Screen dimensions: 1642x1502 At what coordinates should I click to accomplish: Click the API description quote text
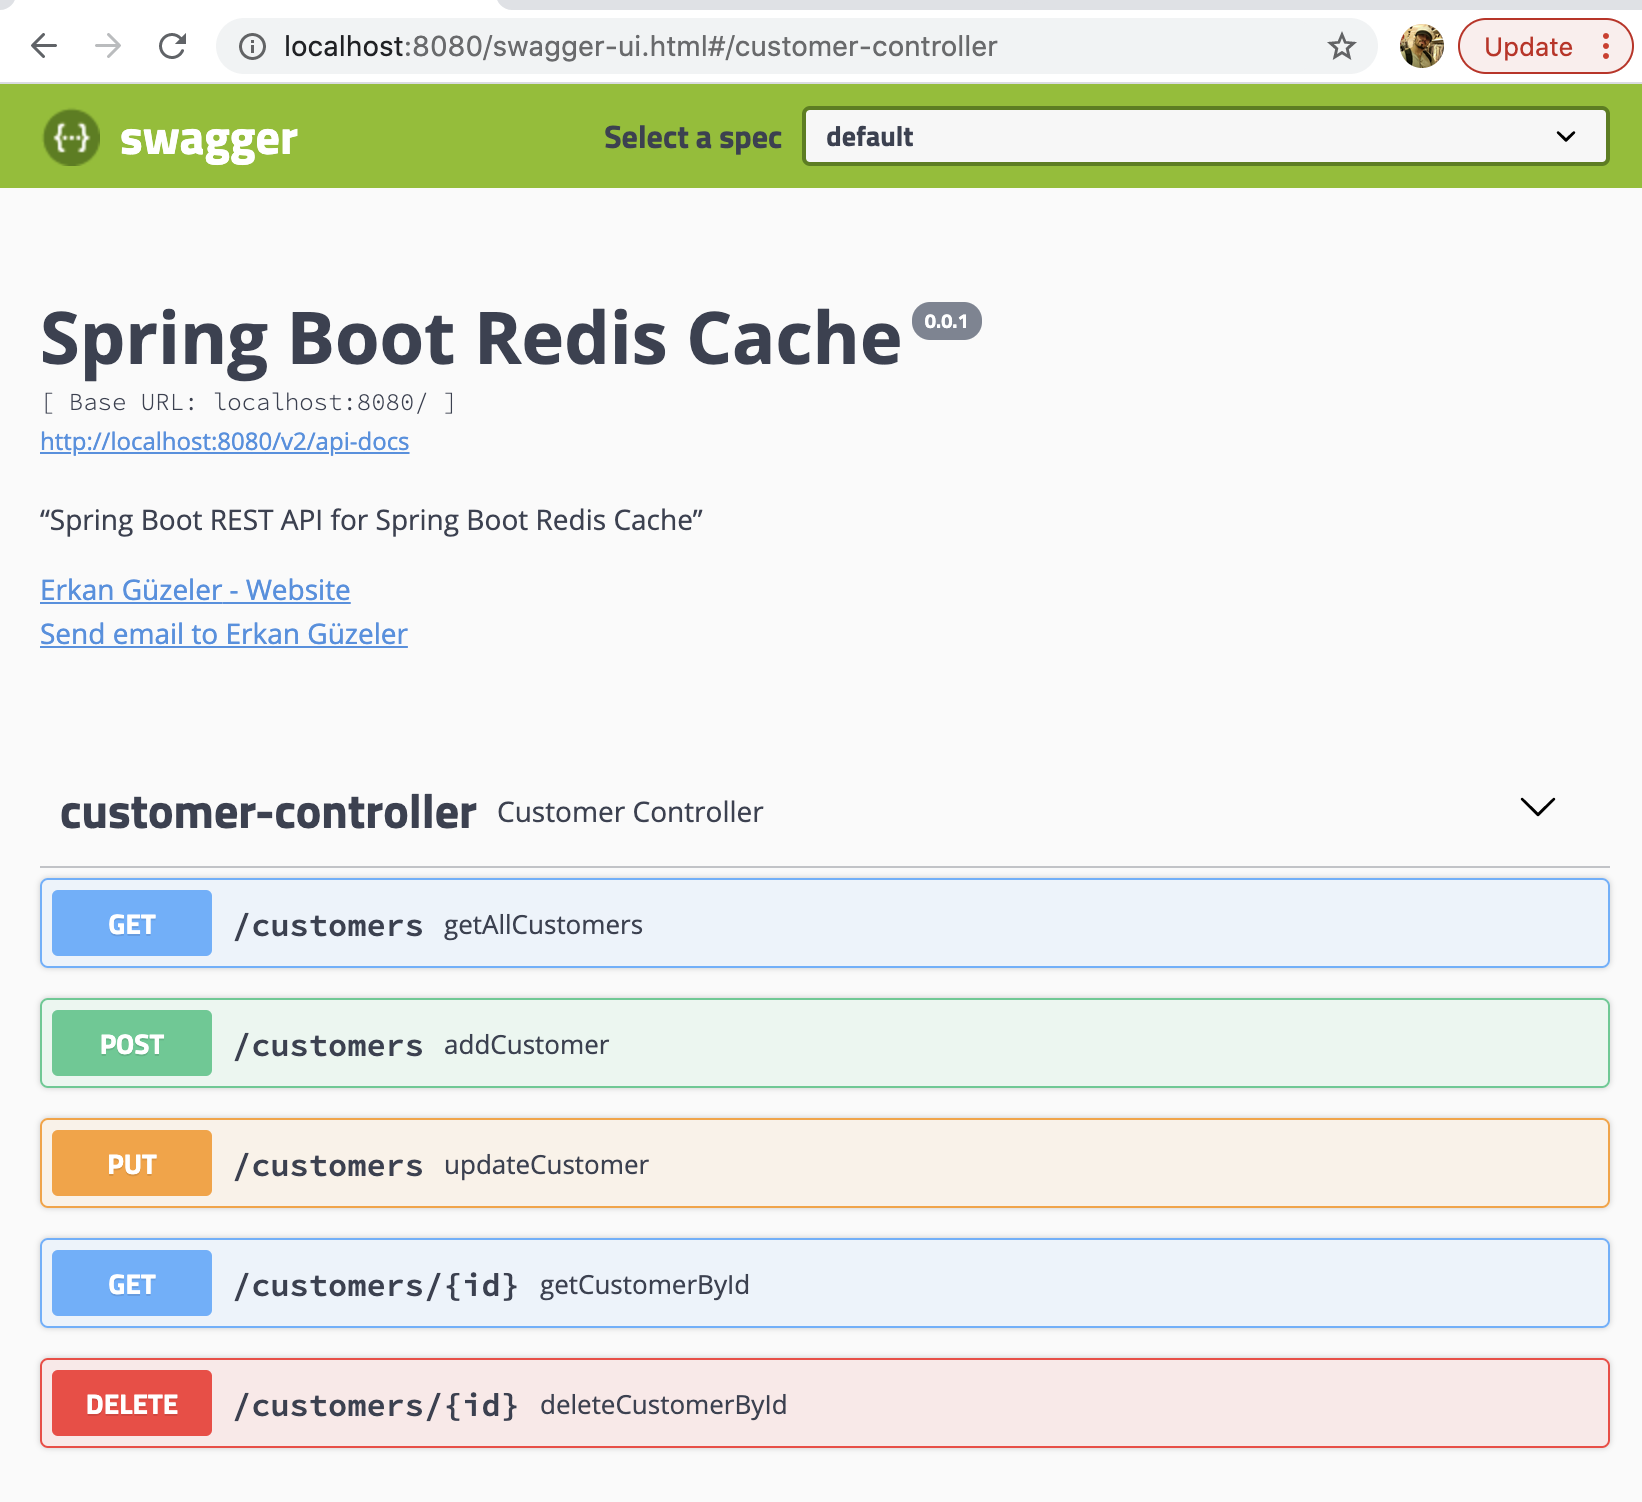tap(371, 520)
